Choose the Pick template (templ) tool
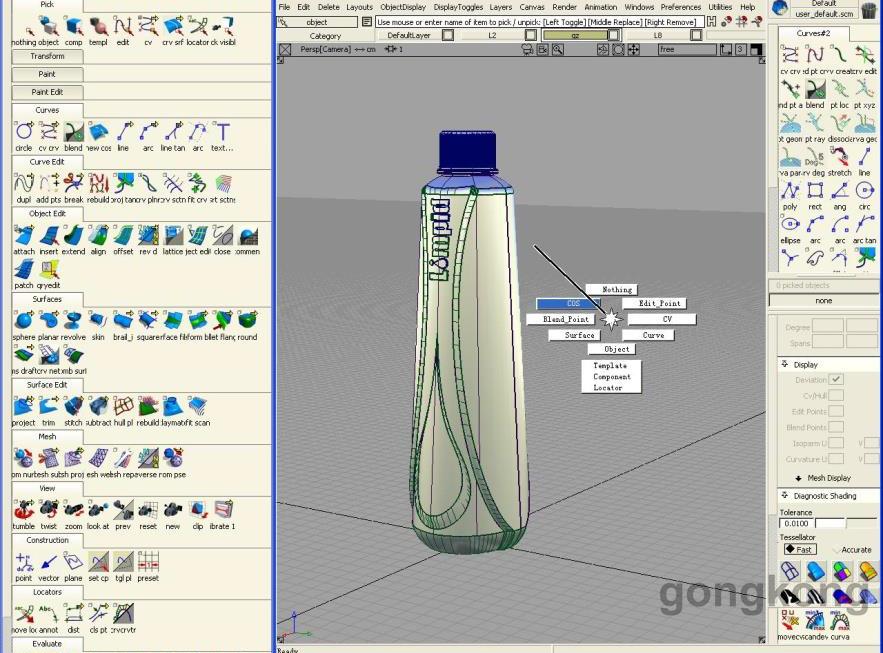This screenshot has height=653, width=883. [98, 26]
